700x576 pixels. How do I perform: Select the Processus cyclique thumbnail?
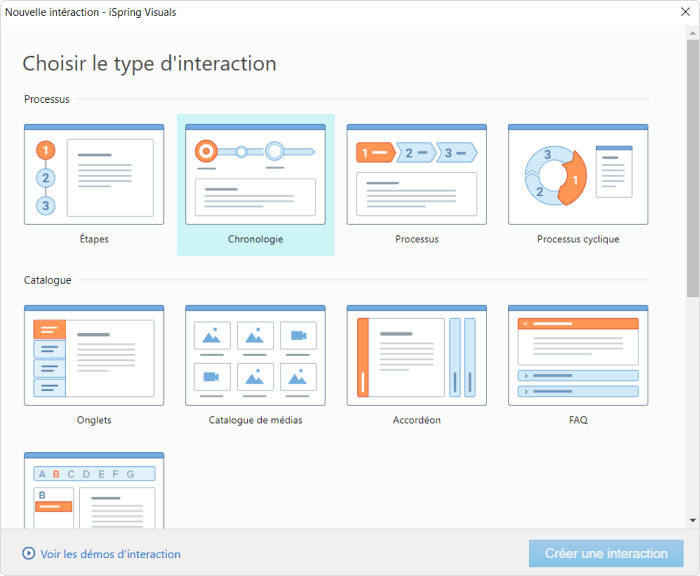[578, 175]
